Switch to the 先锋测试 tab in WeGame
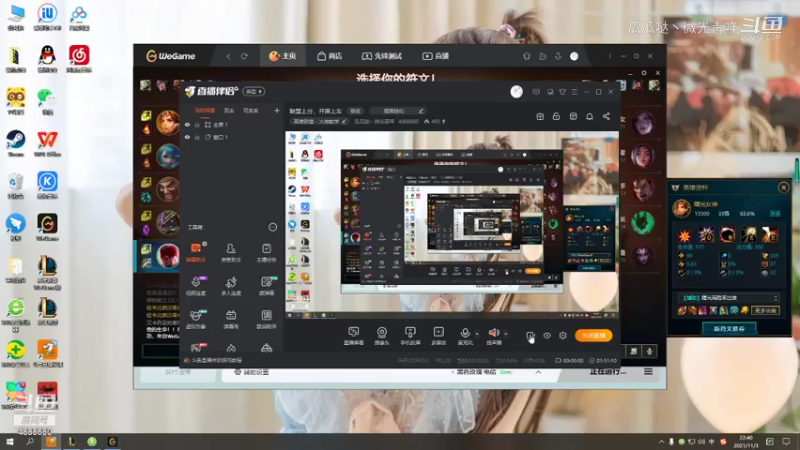 pyautogui.click(x=382, y=56)
